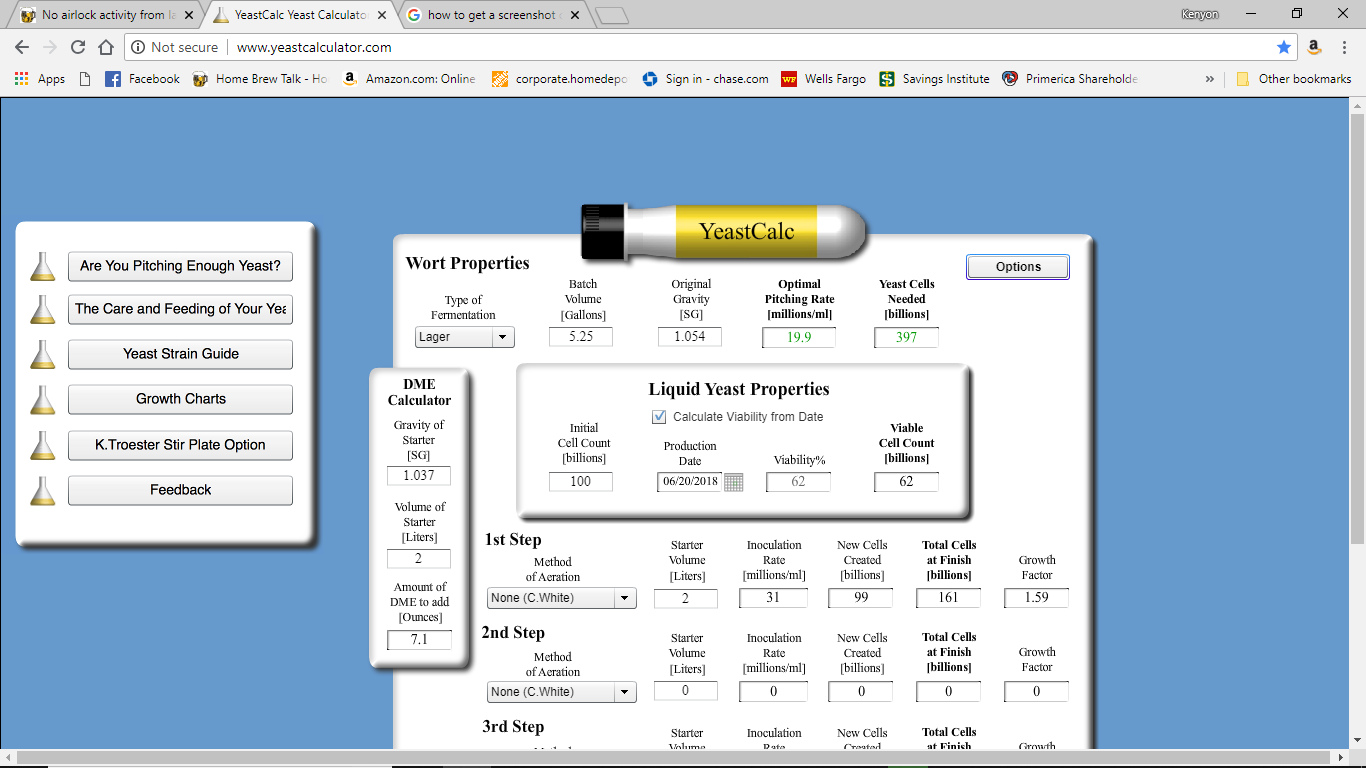This screenshot has height=768, width=1366.
Task: Open the Sign in - chase.com bookmark
Action: [x=706, y=79]
